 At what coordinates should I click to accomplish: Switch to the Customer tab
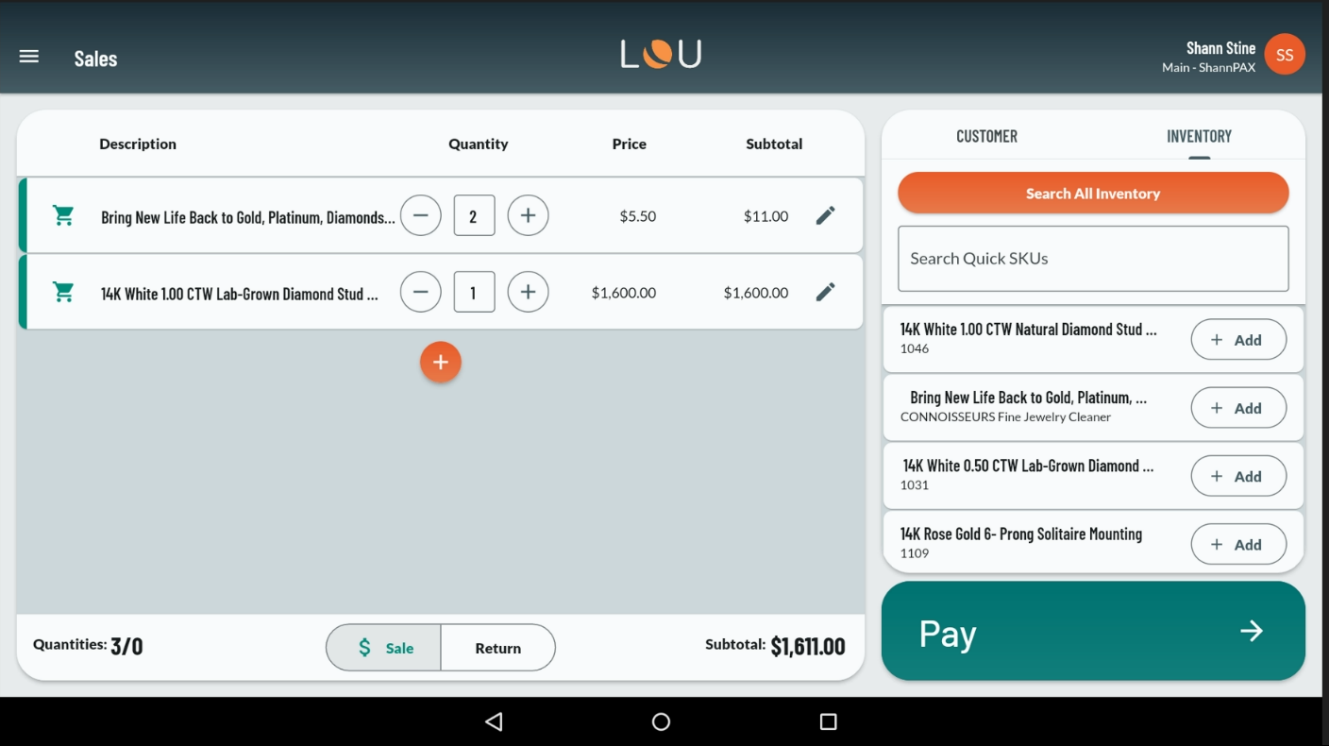click(986, 137)
